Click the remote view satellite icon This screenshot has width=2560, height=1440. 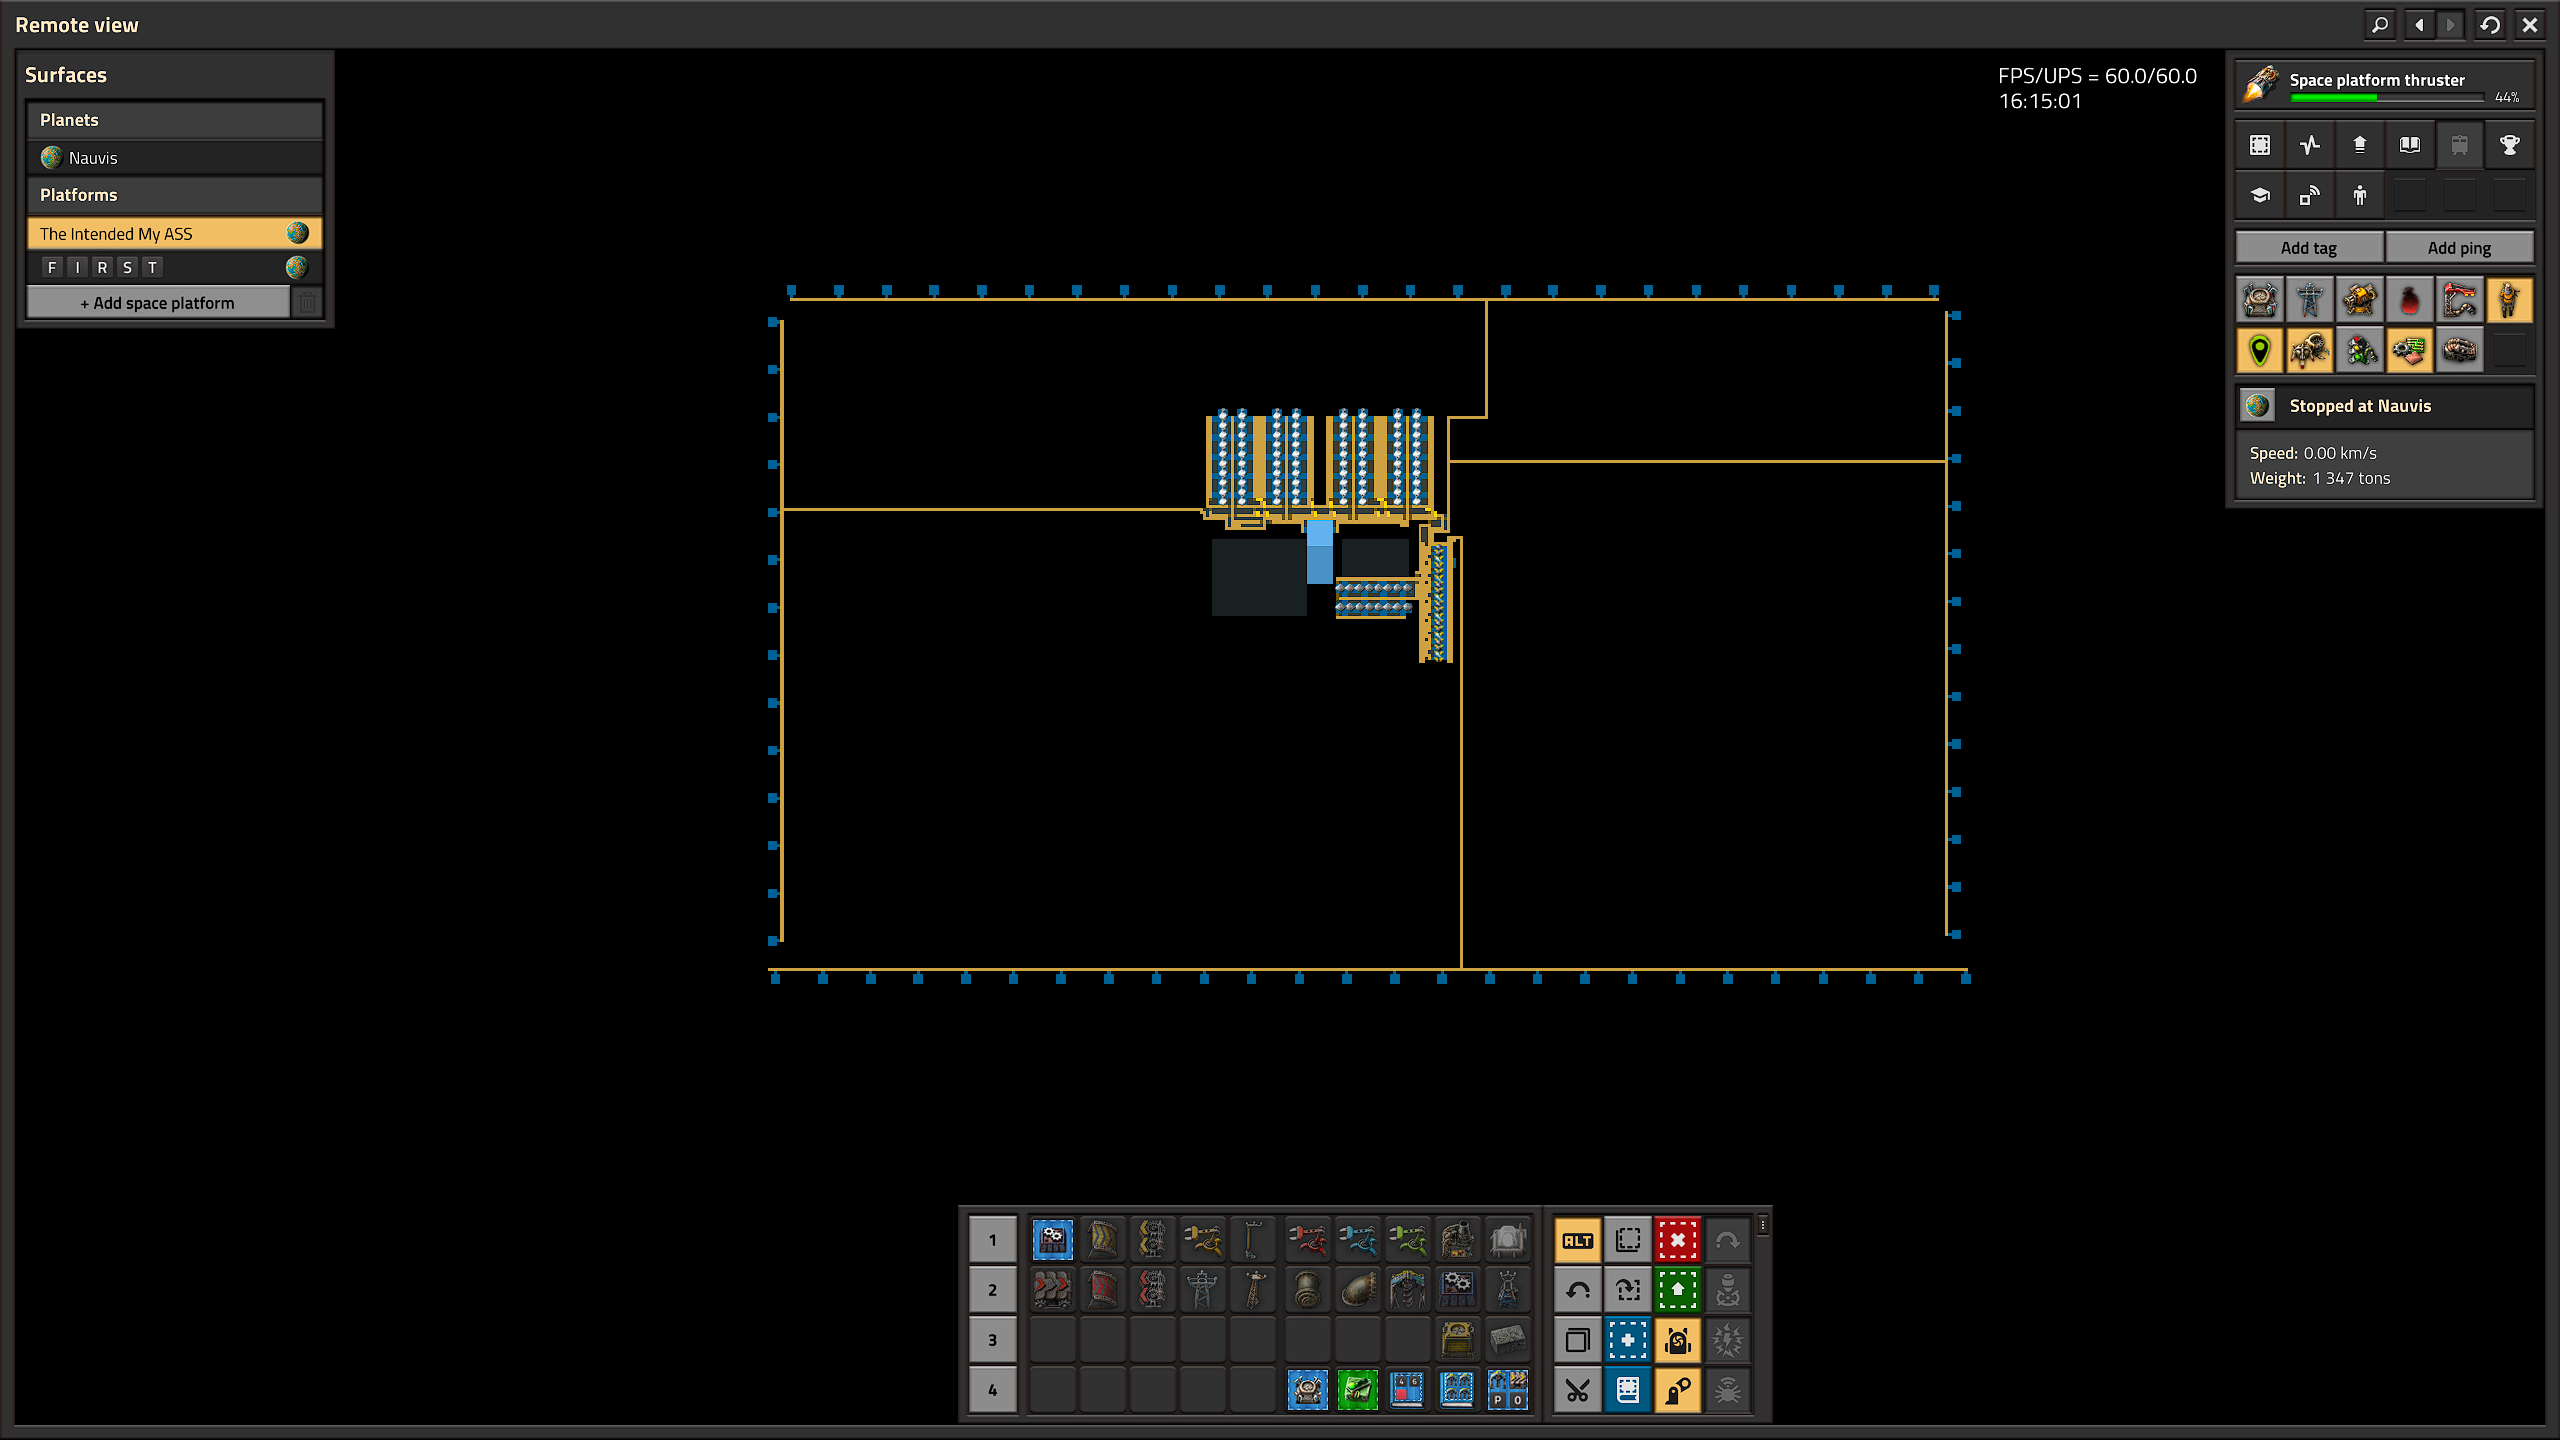click(x=2310, y=195)
